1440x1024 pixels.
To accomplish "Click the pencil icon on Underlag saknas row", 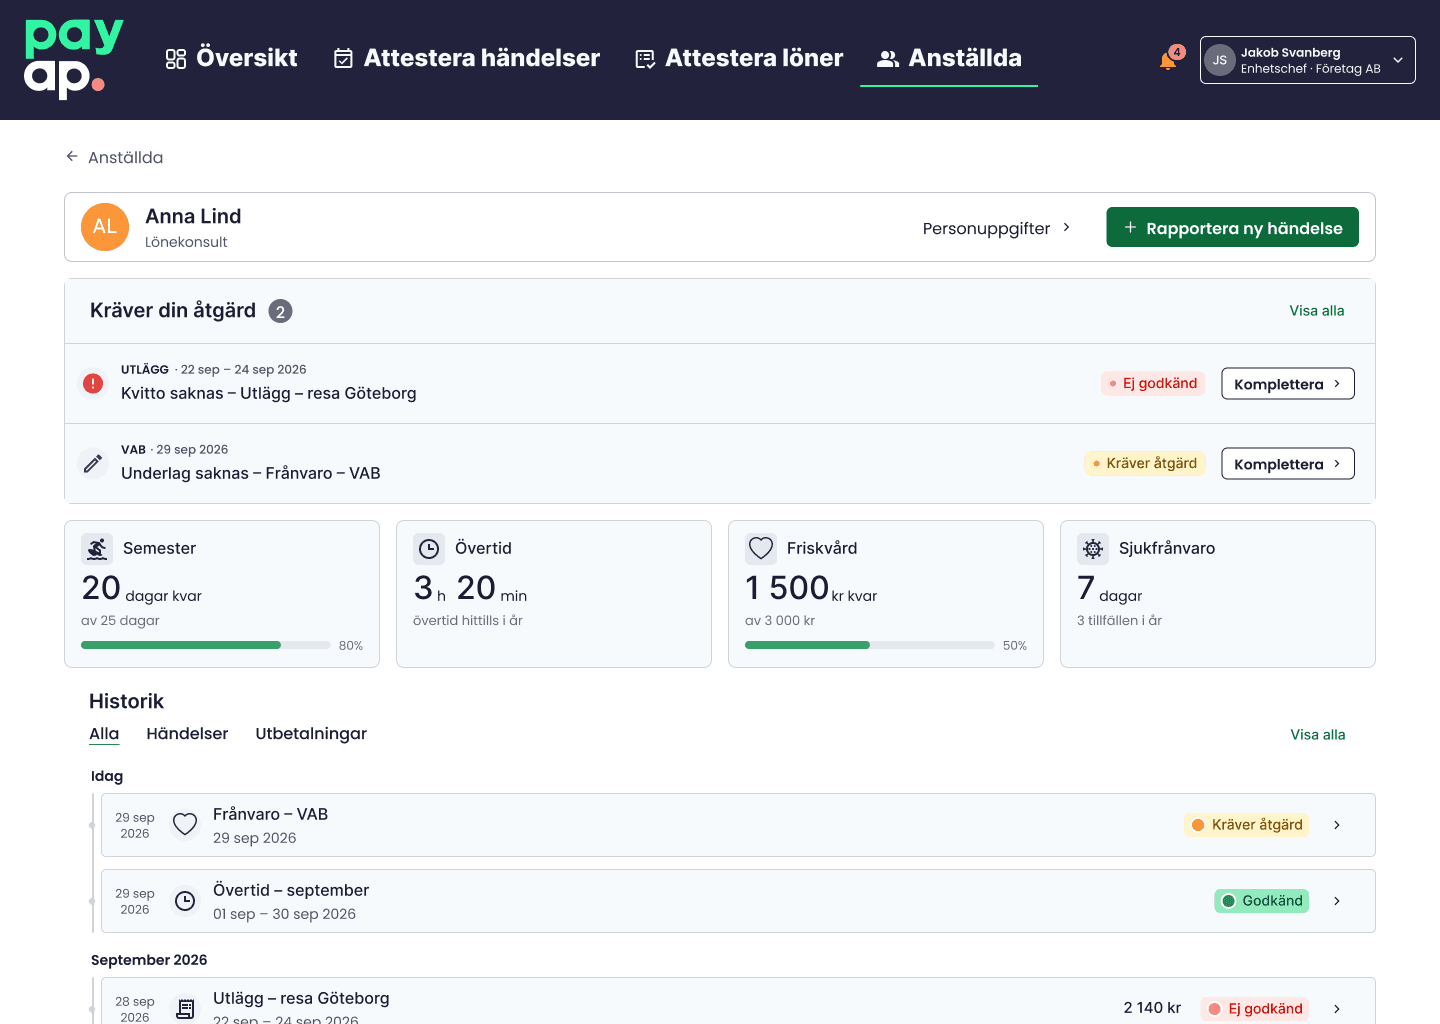I will tap(93, 463).
